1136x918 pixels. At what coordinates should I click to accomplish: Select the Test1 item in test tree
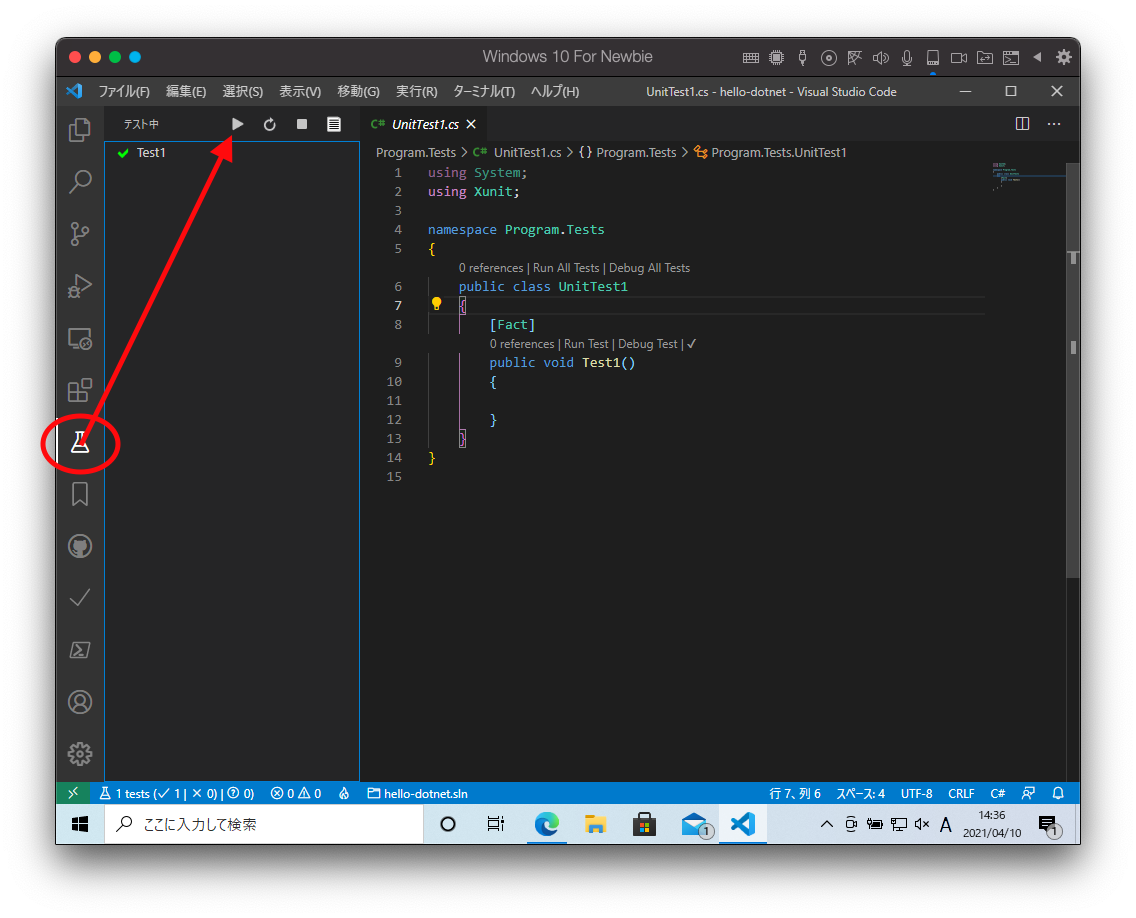coord(151,153)
